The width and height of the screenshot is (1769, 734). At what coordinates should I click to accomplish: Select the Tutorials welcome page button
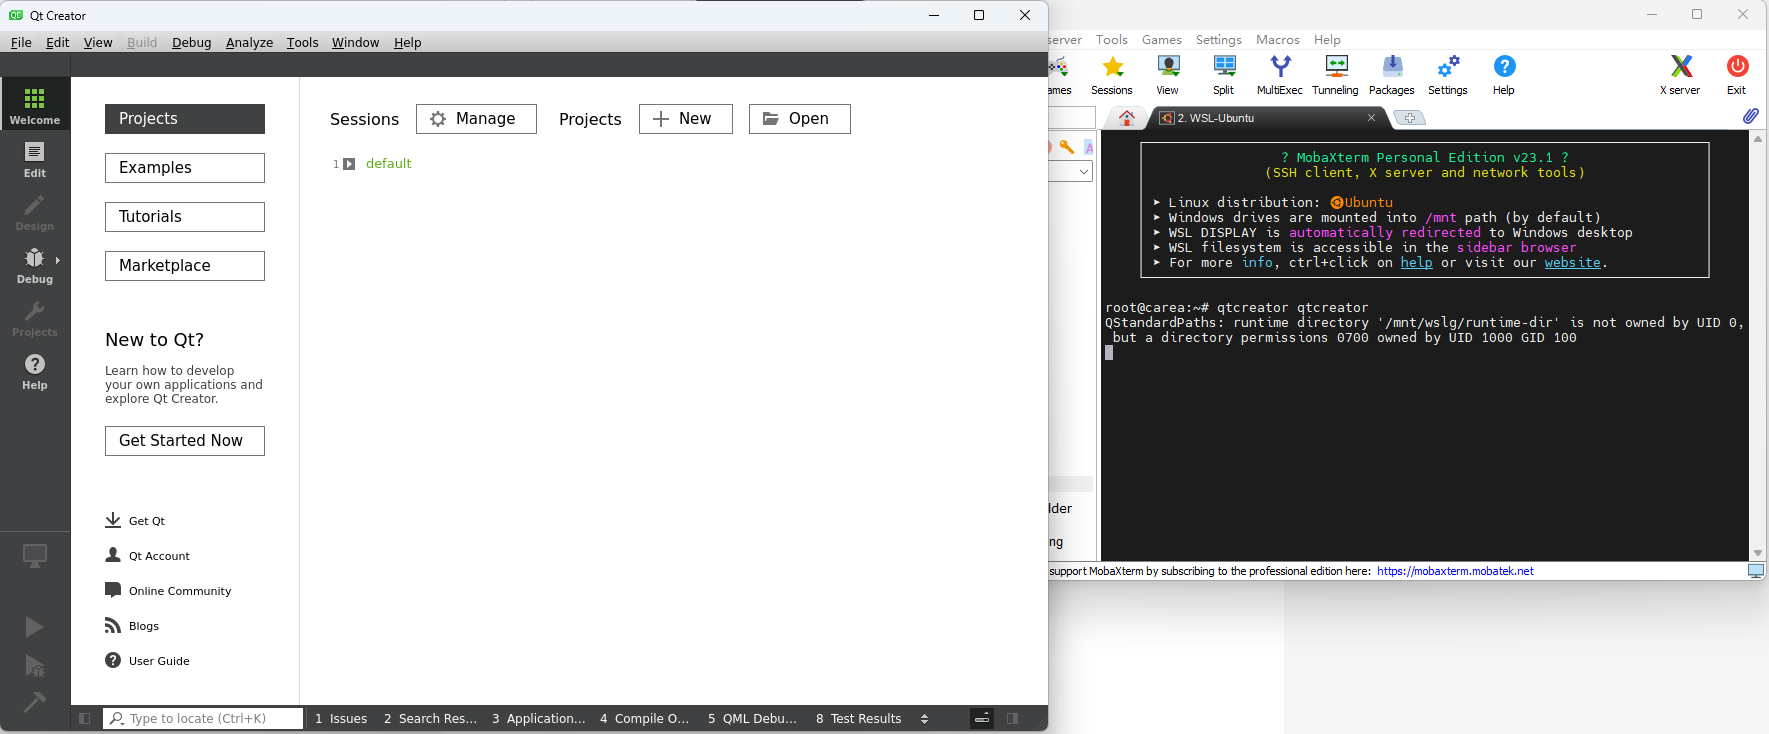click(x=185, y=217)
